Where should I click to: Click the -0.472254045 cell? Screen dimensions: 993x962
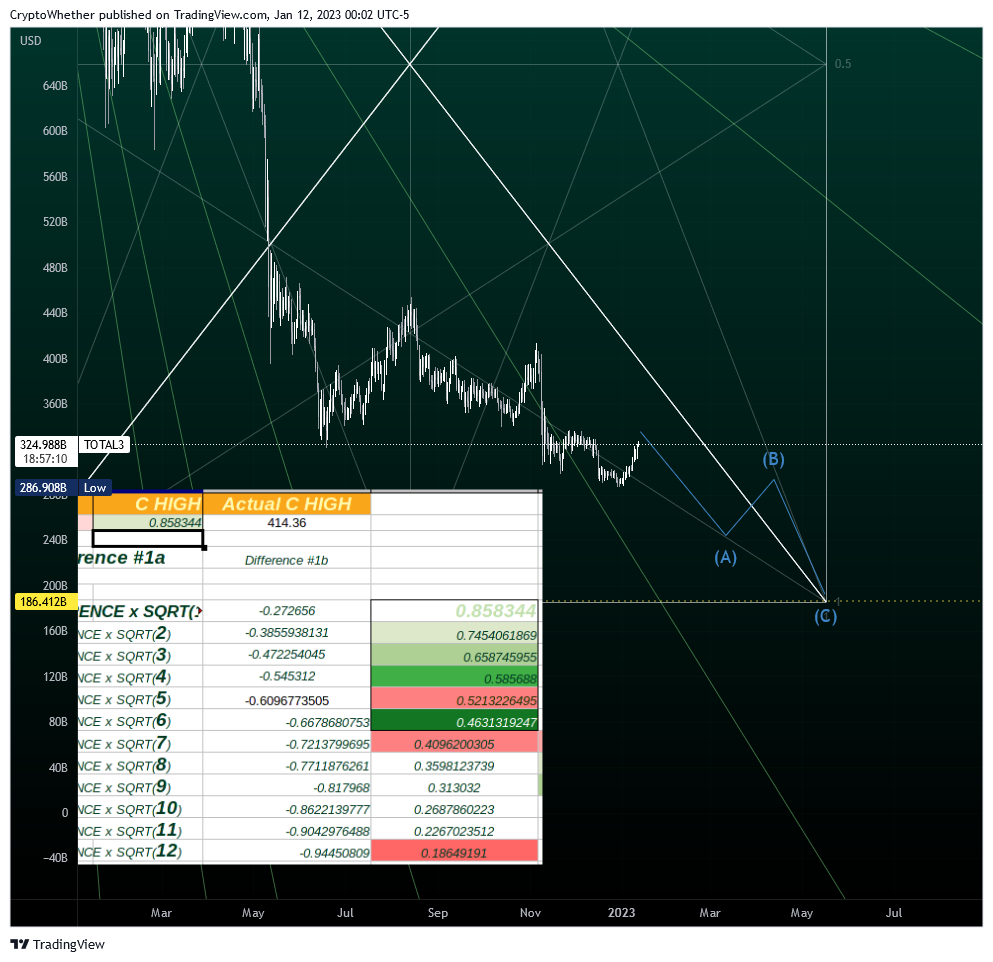pos(287,654)
